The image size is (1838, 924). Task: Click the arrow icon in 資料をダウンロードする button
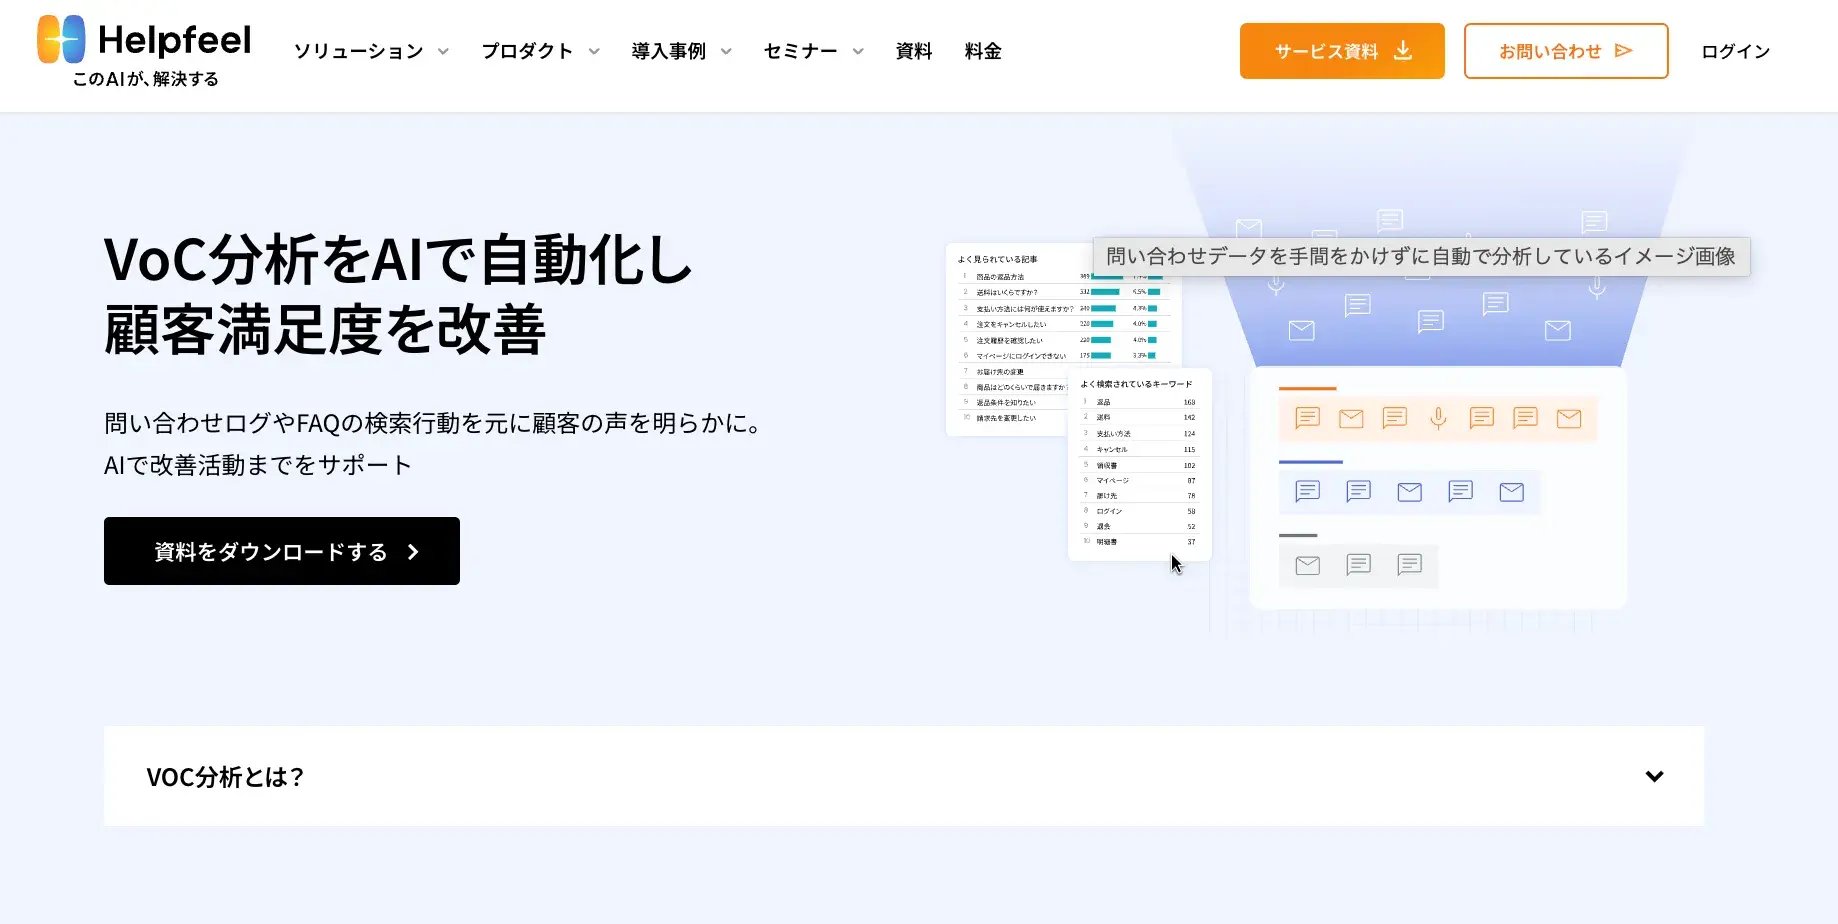click(x=413, y=552)
